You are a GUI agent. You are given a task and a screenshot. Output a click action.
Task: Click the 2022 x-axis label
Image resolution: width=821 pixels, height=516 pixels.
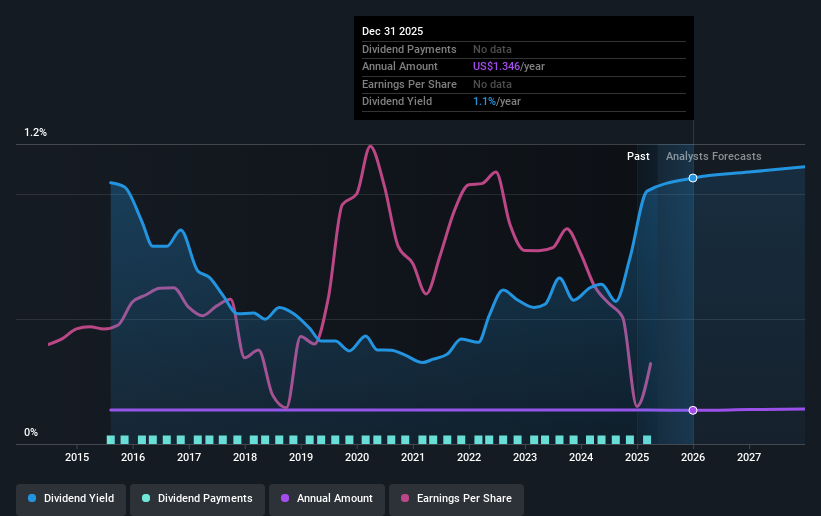pyautogui.click(x=469, y=457)
